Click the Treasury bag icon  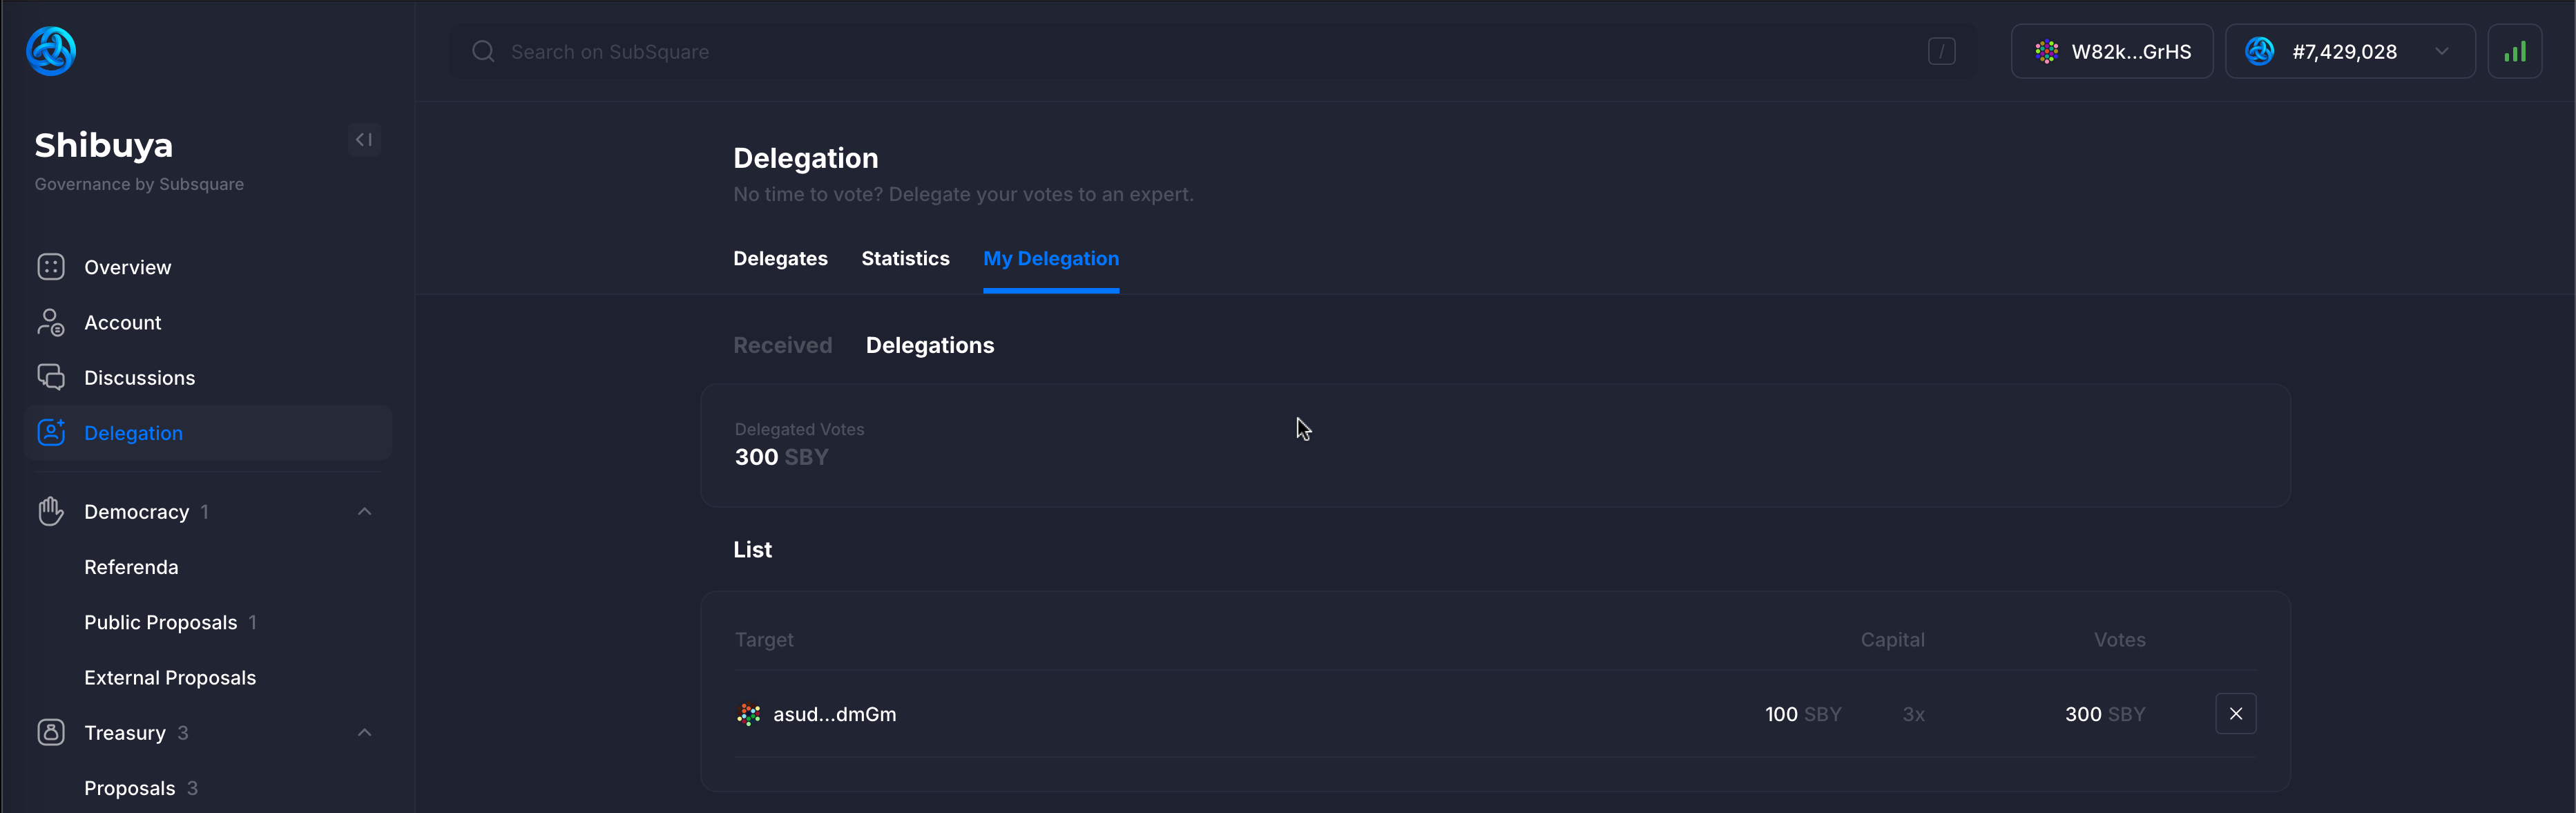(51, 732)
